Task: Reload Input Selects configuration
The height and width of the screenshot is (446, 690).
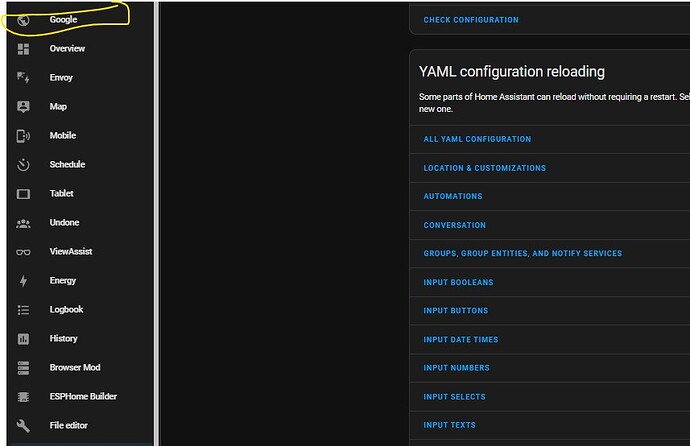Action: pyautogui.click(x=454, y=397)
